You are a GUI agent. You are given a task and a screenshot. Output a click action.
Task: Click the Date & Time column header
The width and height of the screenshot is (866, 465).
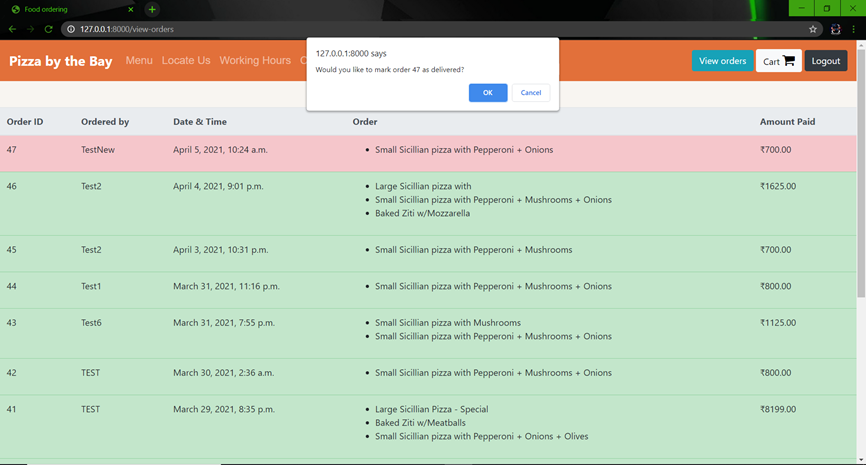[x=200, y=121]
